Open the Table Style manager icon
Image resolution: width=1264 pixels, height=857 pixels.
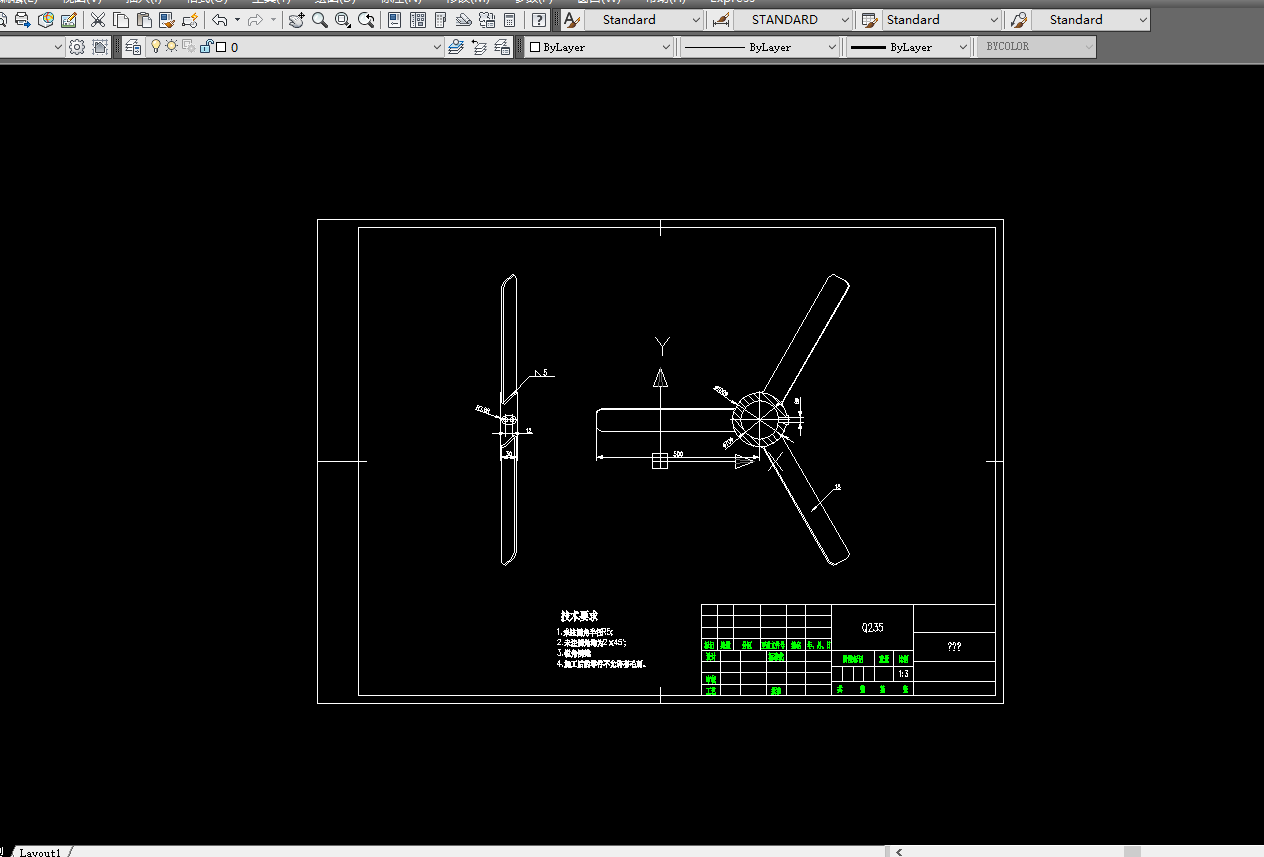[869, 20]
